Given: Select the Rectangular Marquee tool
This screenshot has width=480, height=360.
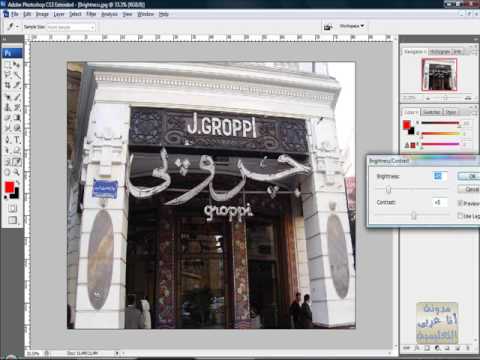Looking at the screenshot, I should (8, 64).
